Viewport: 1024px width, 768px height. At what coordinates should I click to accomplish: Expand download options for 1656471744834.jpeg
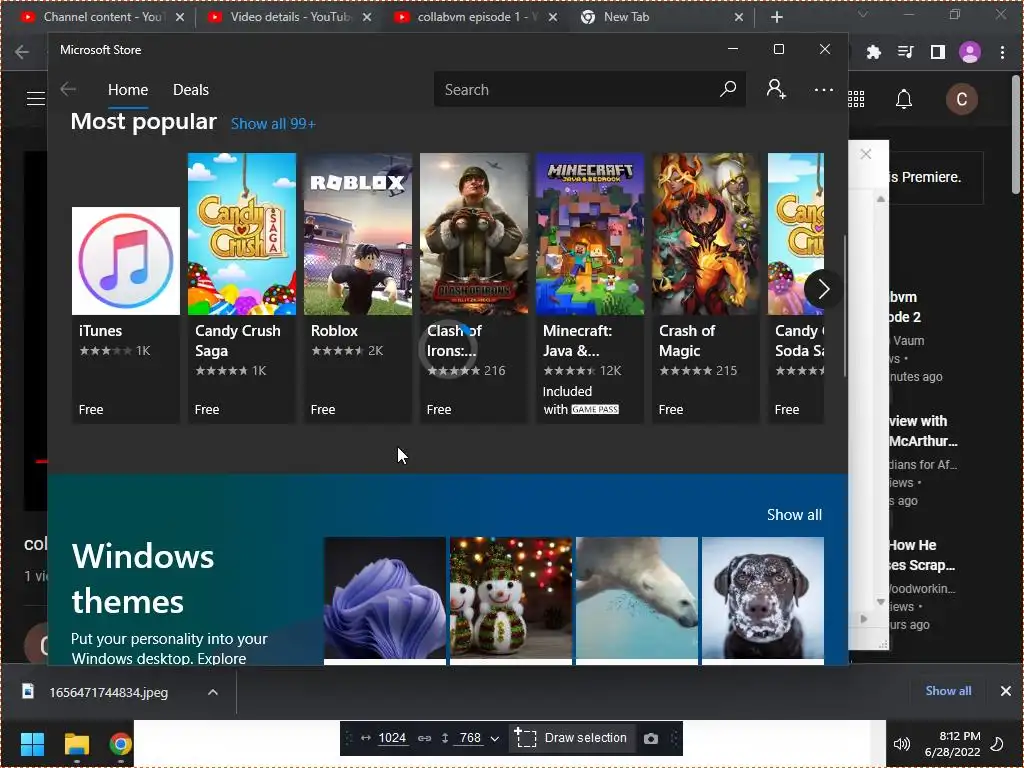tap(213, 692)
